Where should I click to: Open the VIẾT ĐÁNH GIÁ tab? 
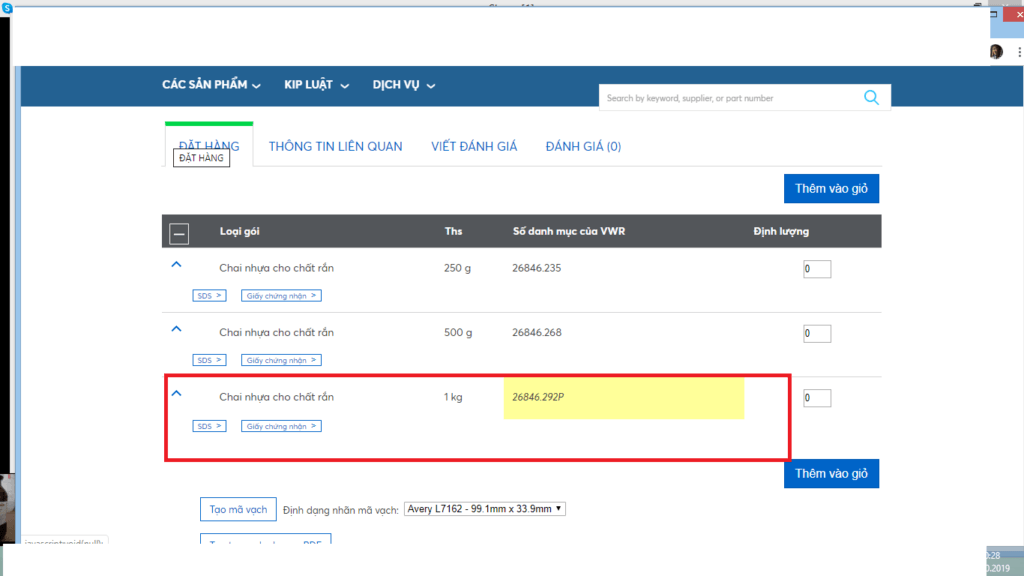pos(474,146)
